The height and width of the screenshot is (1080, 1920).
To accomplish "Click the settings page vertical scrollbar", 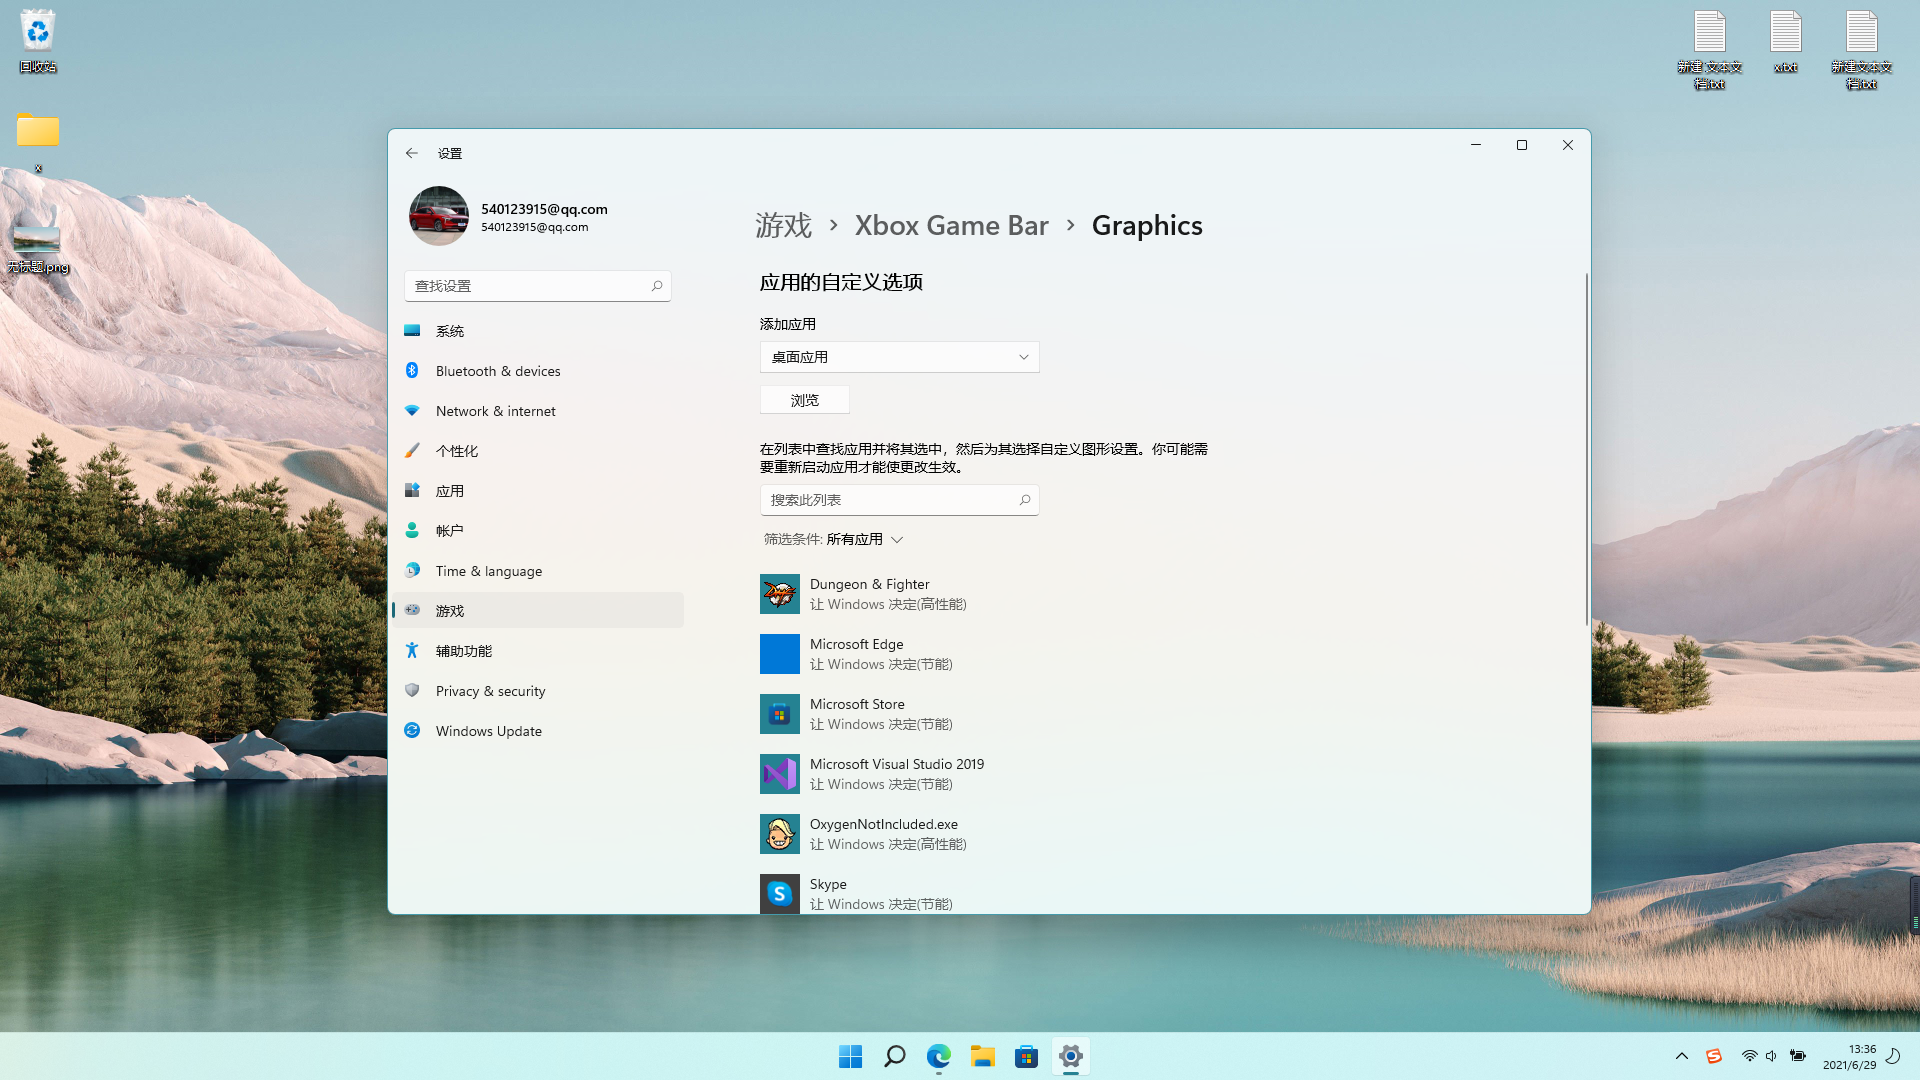I will (1586, 450).
